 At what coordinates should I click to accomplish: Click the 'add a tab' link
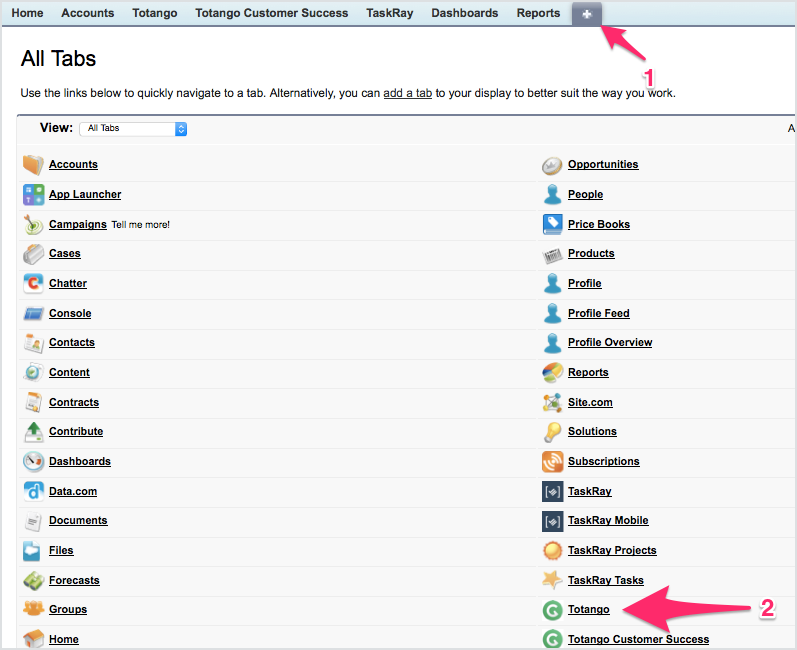(x=407, y=94)
